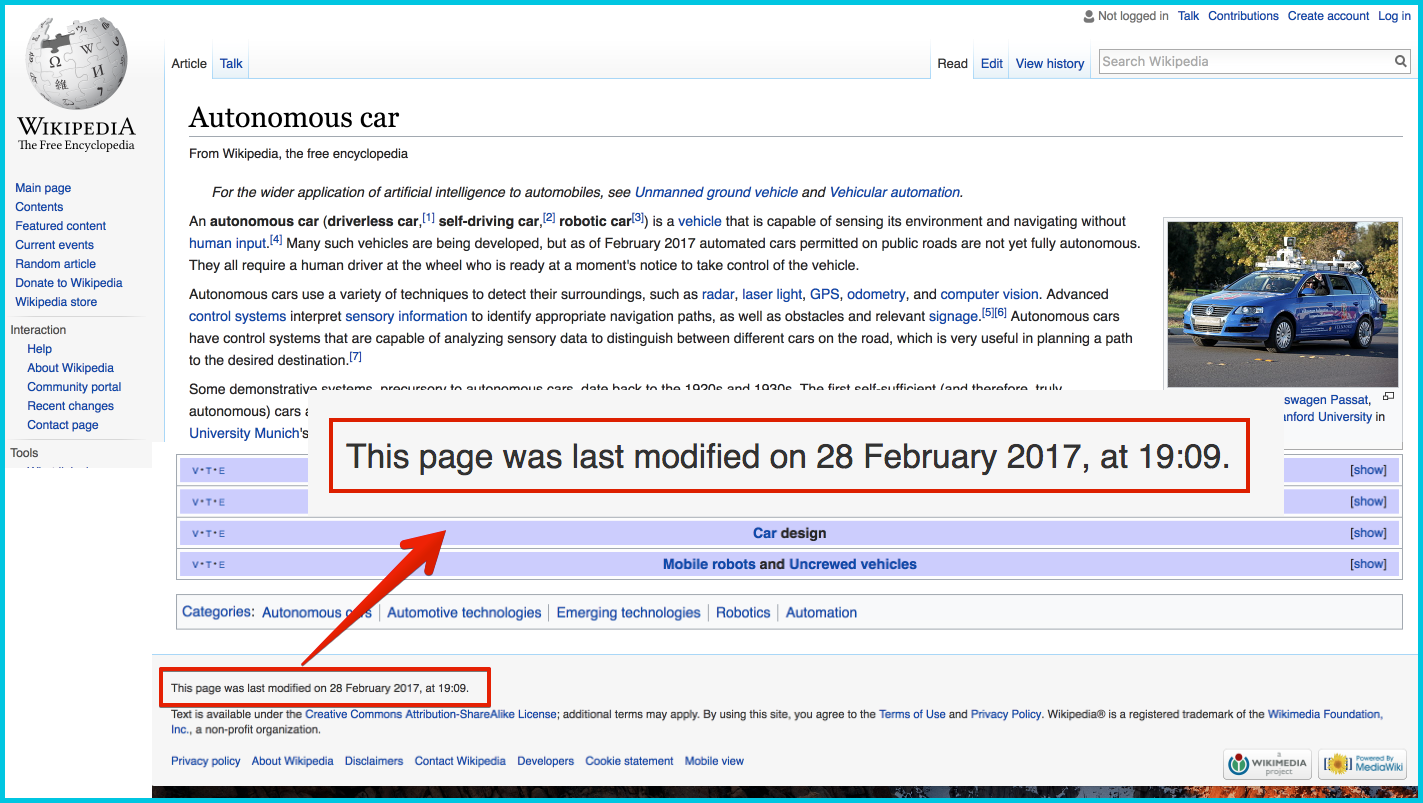Open Wikipedia store link

[56, 302]
